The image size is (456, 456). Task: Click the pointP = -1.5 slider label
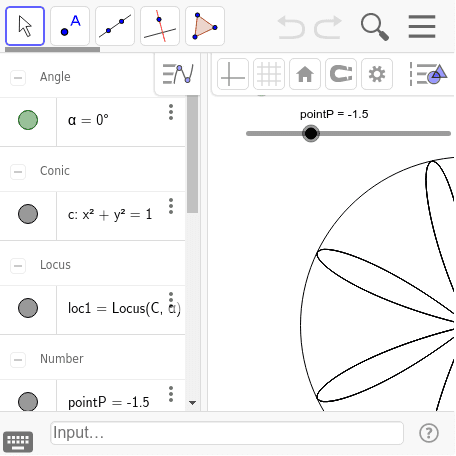tap(334, 114)
